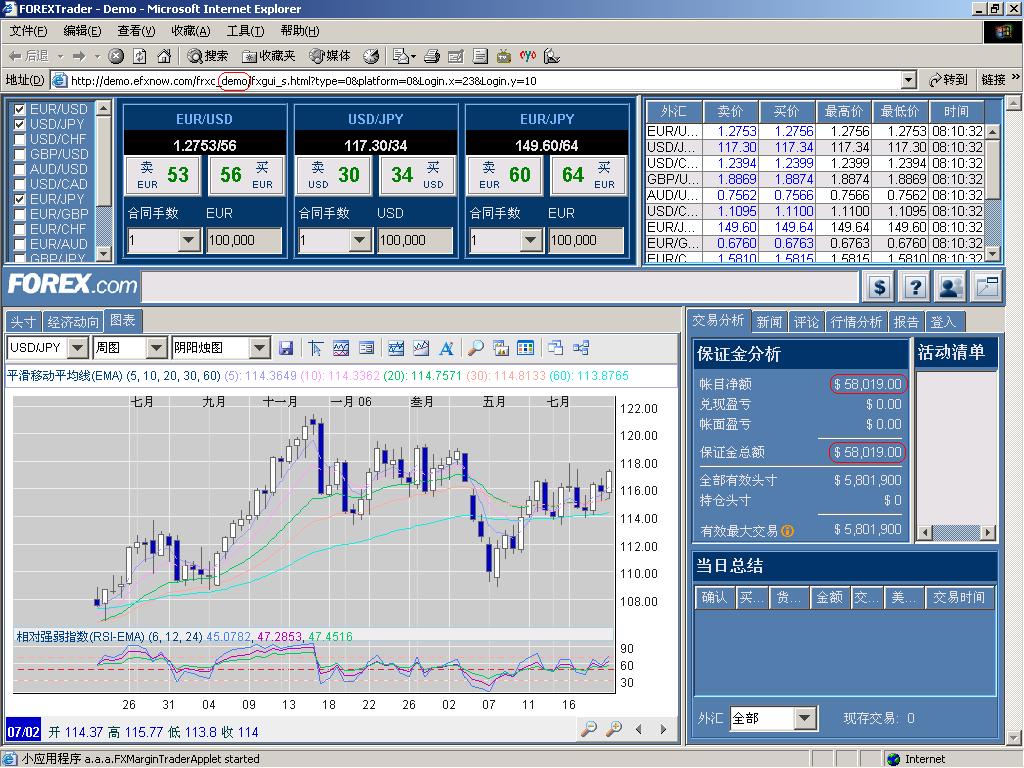Open the 外汇 全部 filter dropdown
The width and height of the screenshot is (1024, 768).
click(x=805, y=718)
